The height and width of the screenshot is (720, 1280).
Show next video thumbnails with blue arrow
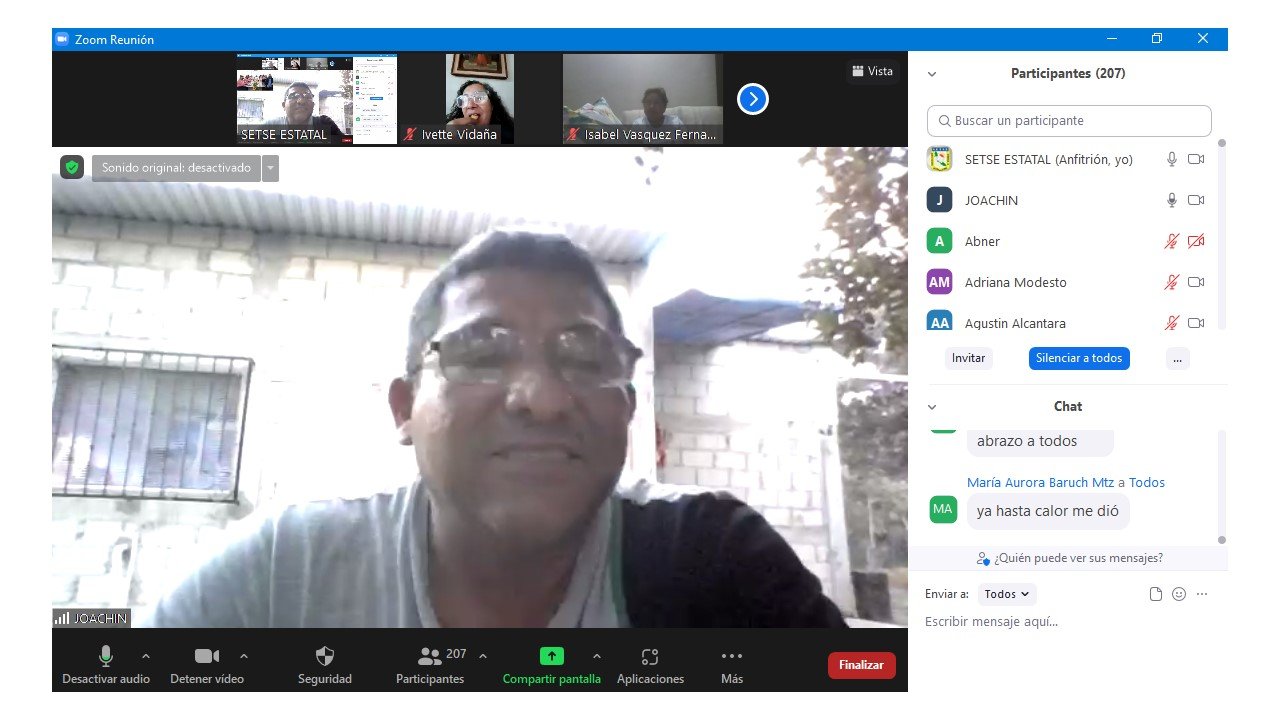click(752, 99)
